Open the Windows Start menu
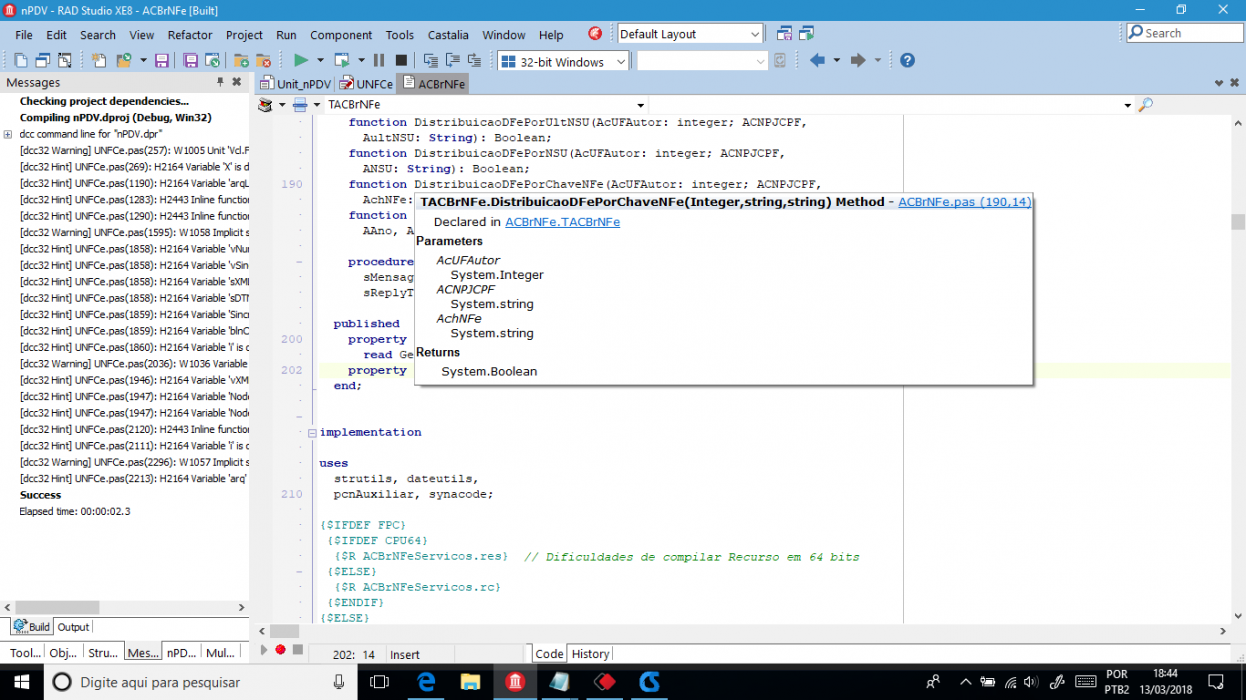Screen dimensions: 1246x700 (x=21, y=682)
